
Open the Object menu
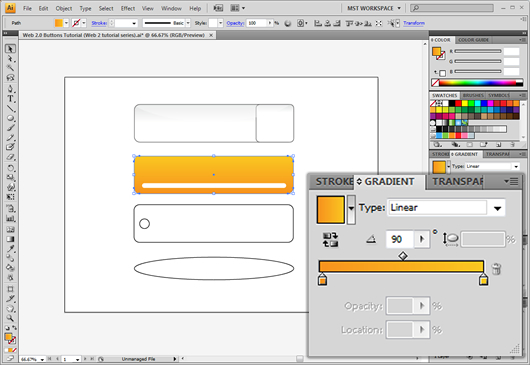coord(64,8)
